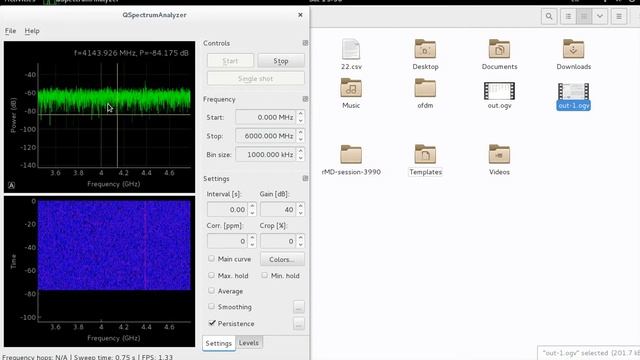Open the File menu
The height and width of the screenshot is (360, 640).
10,31
